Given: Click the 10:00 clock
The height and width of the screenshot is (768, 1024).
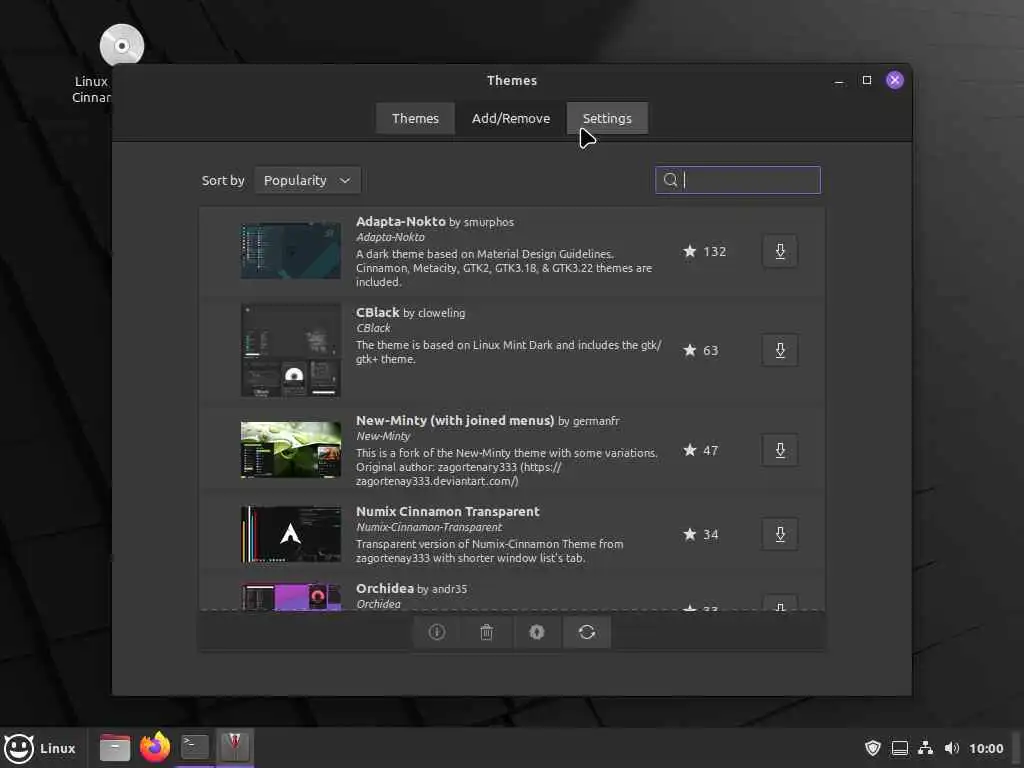Looking at the screenshot, I should [x=986, y=748].
